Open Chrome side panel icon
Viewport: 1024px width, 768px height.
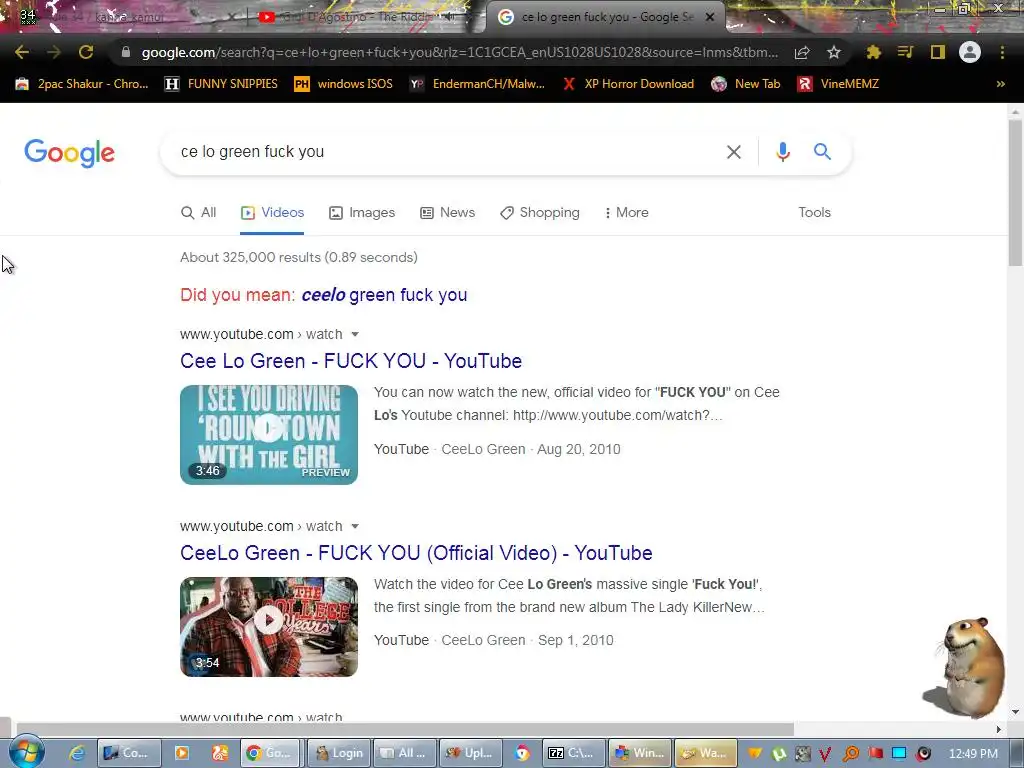[x=938, y=52]
